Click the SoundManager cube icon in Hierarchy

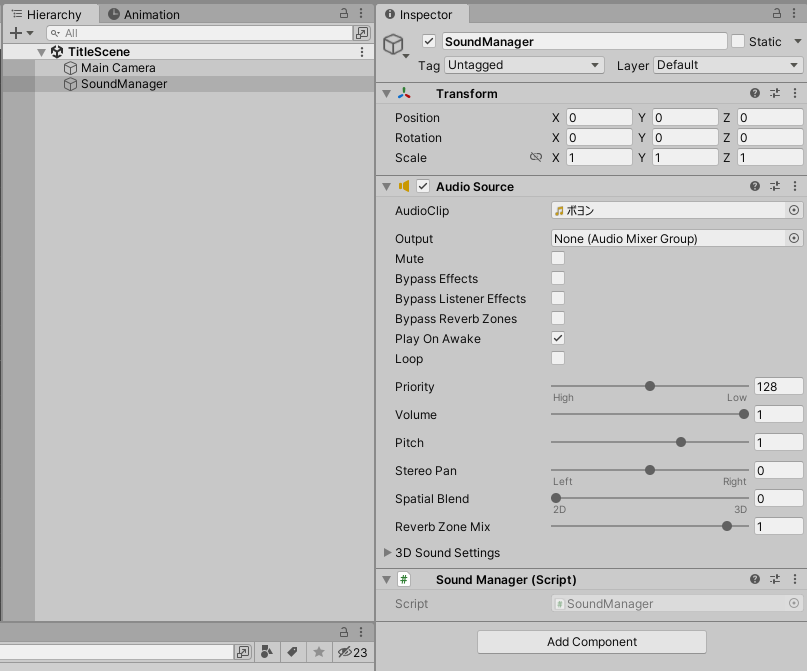pos(70,84)
